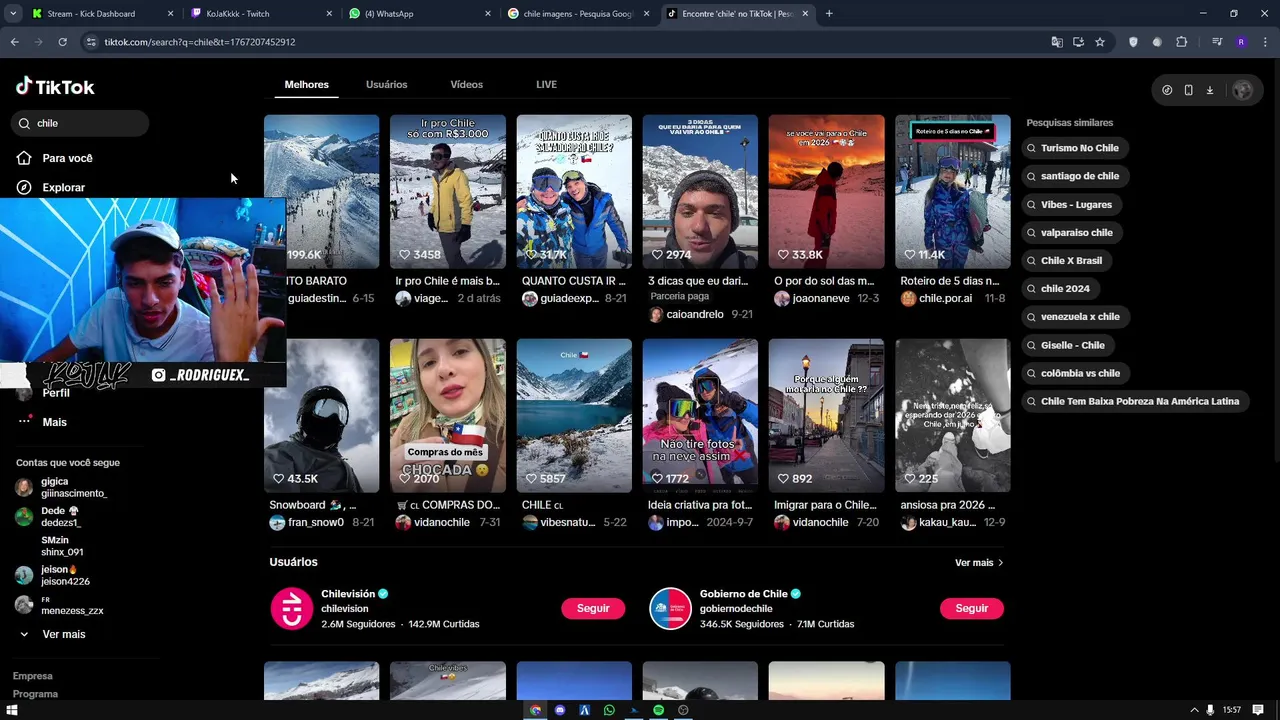The width and height of the screenshot is (1280, 720).
Task: Open Chrome profile R avatar
Action: (1241, 42)
